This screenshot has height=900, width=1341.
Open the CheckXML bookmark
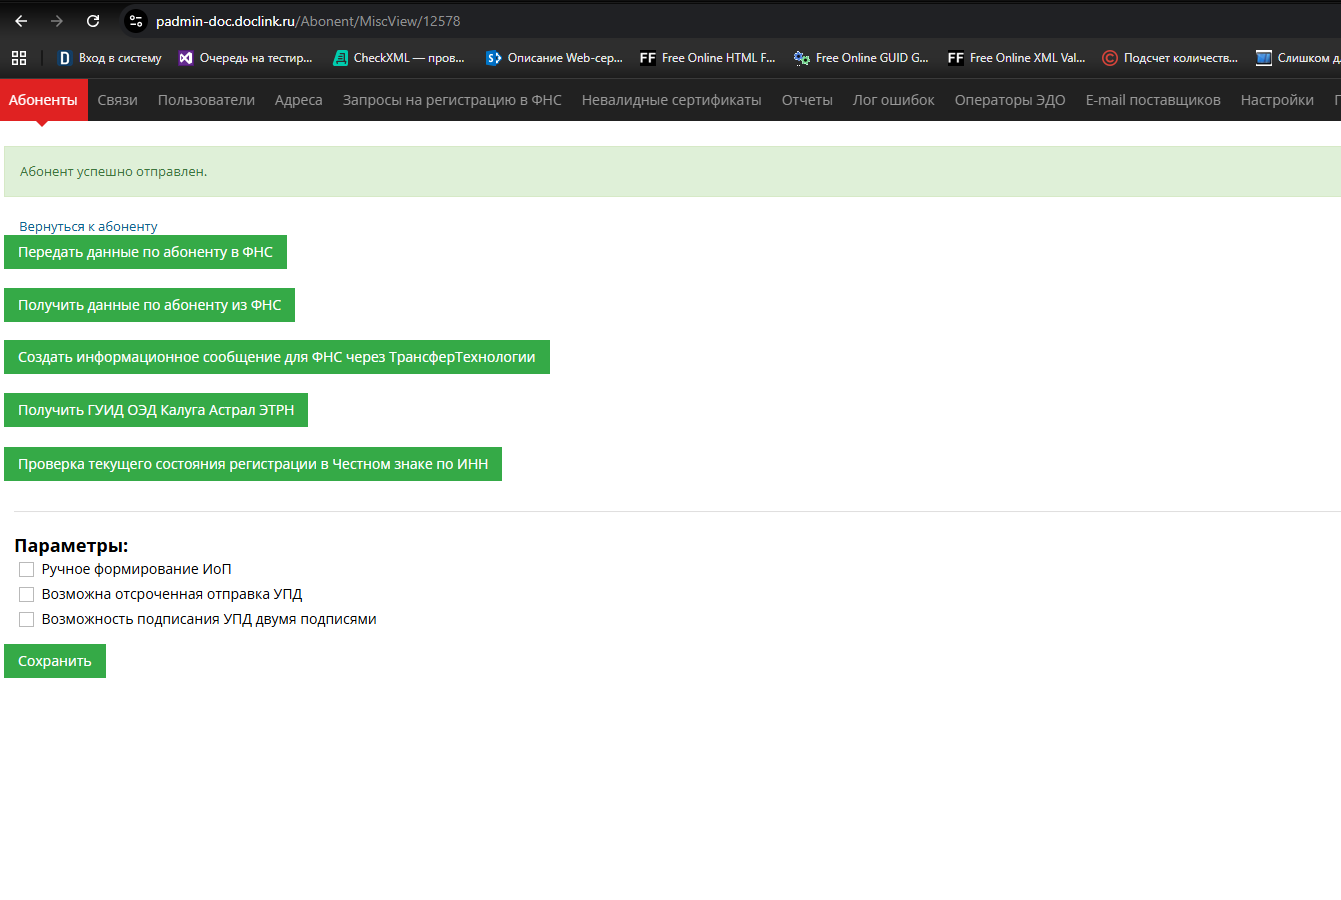coord(399,58)
